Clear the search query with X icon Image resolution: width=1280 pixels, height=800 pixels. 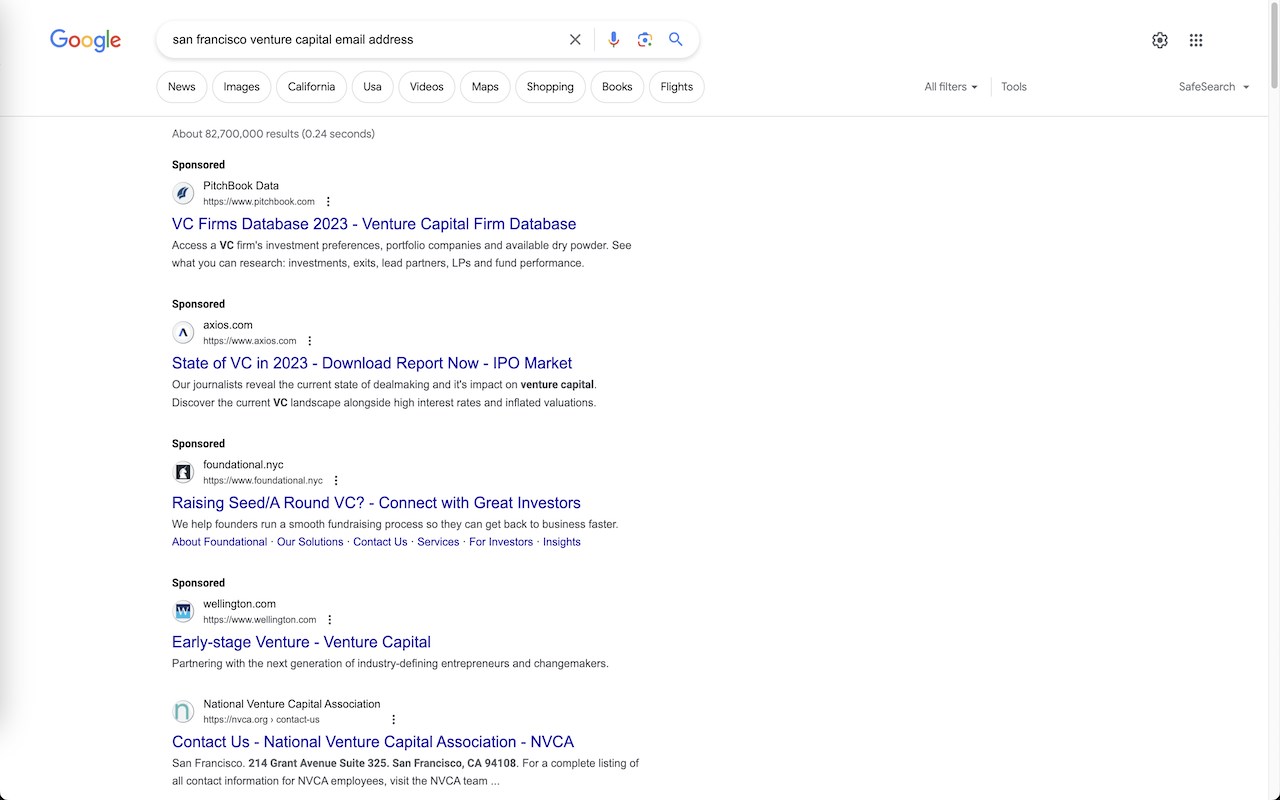[x=575, y=40]
